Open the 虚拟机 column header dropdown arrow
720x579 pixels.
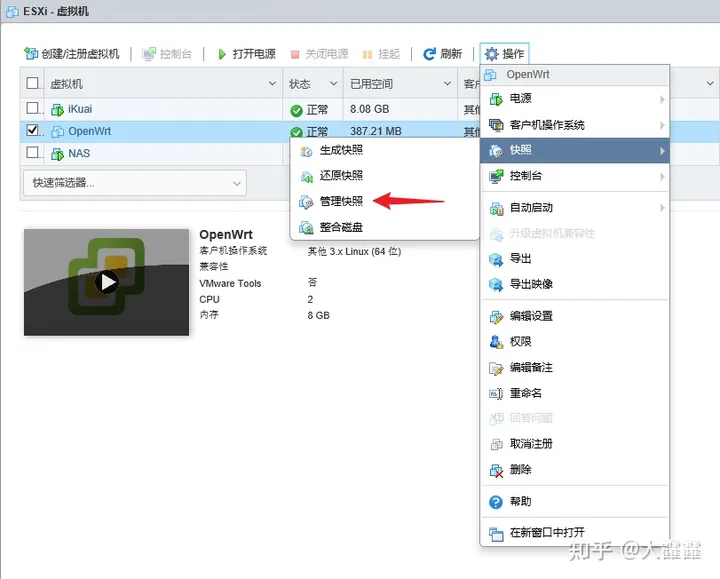(273, 84)
